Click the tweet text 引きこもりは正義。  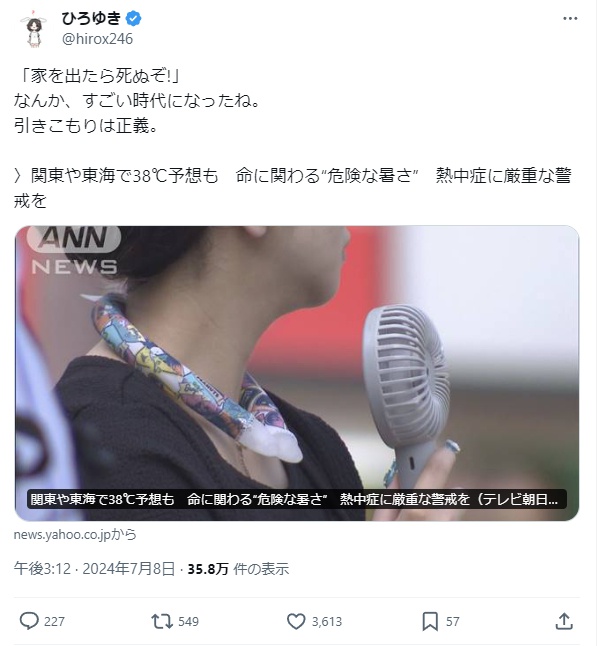coord(86,126)
